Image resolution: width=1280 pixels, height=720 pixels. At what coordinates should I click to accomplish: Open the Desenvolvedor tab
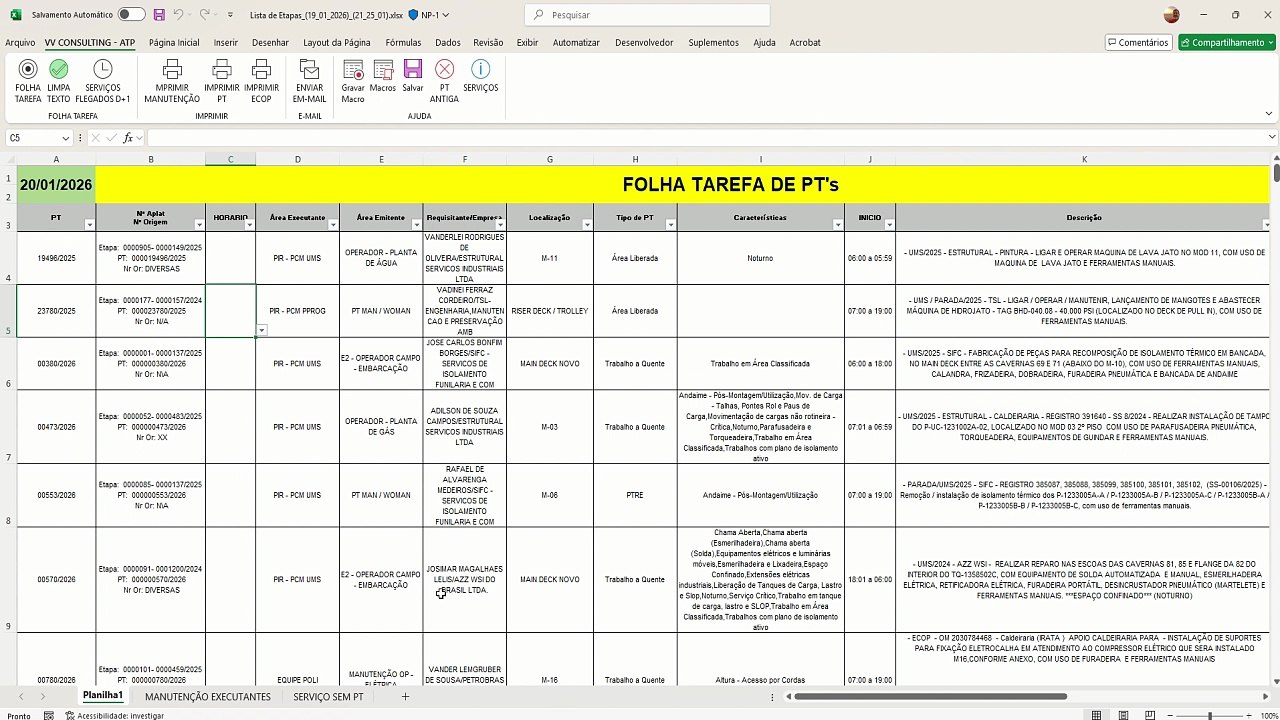[x=644, y=43]
